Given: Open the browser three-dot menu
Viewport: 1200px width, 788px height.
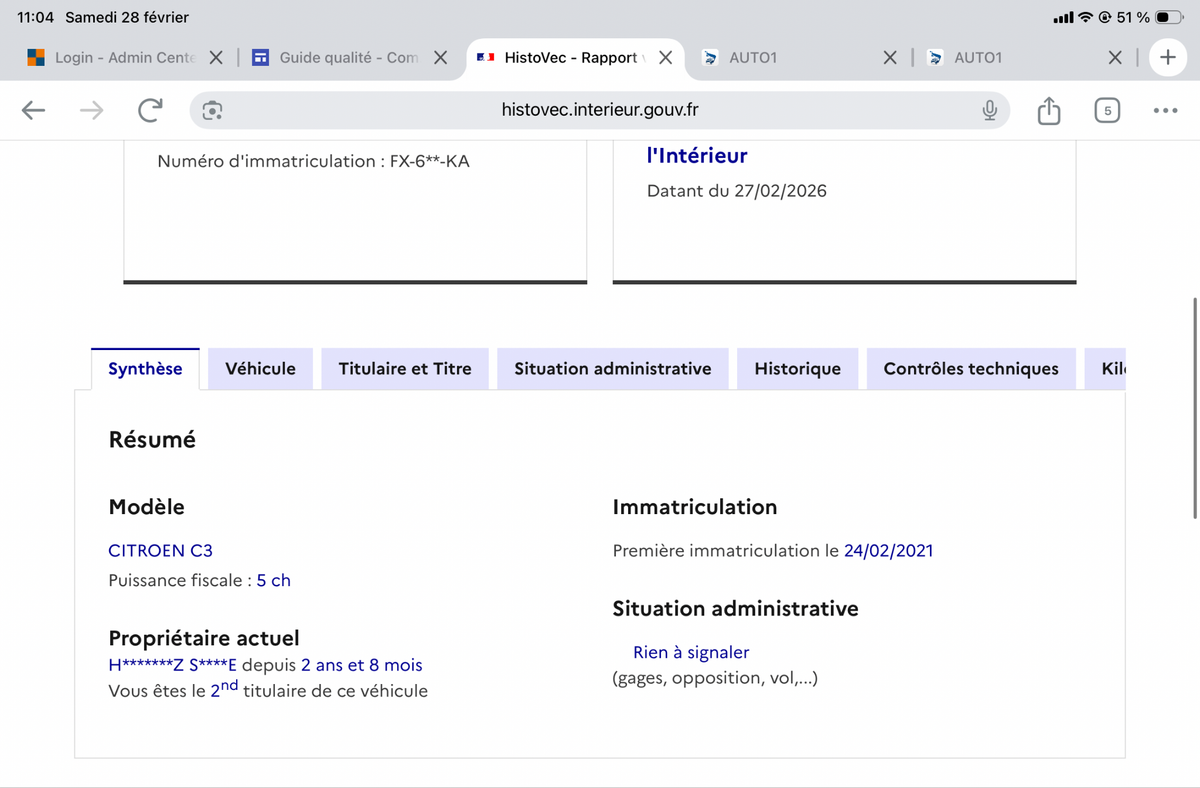Looking at the screenshot, I should tap(1164, 111).
